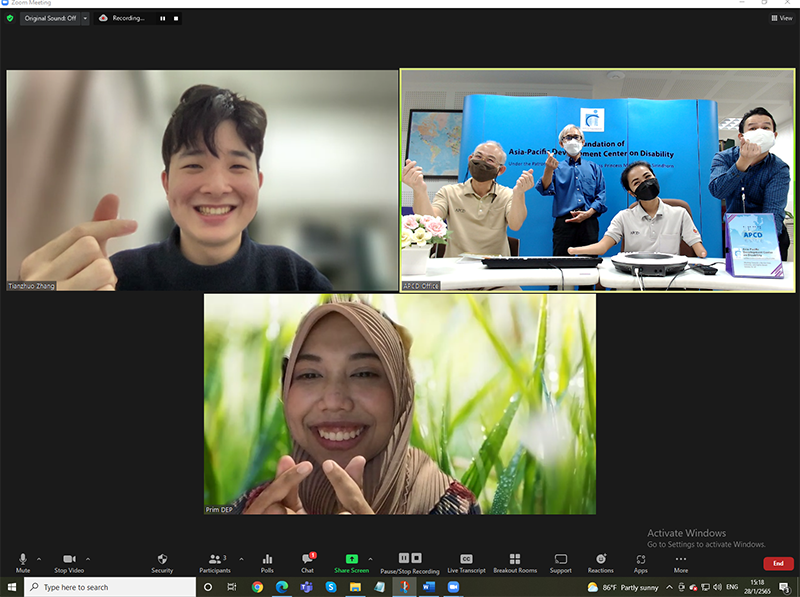Screen dimensions: 800x597
Task: Click the Windows taskbar search box
Action: coord(110,587)
